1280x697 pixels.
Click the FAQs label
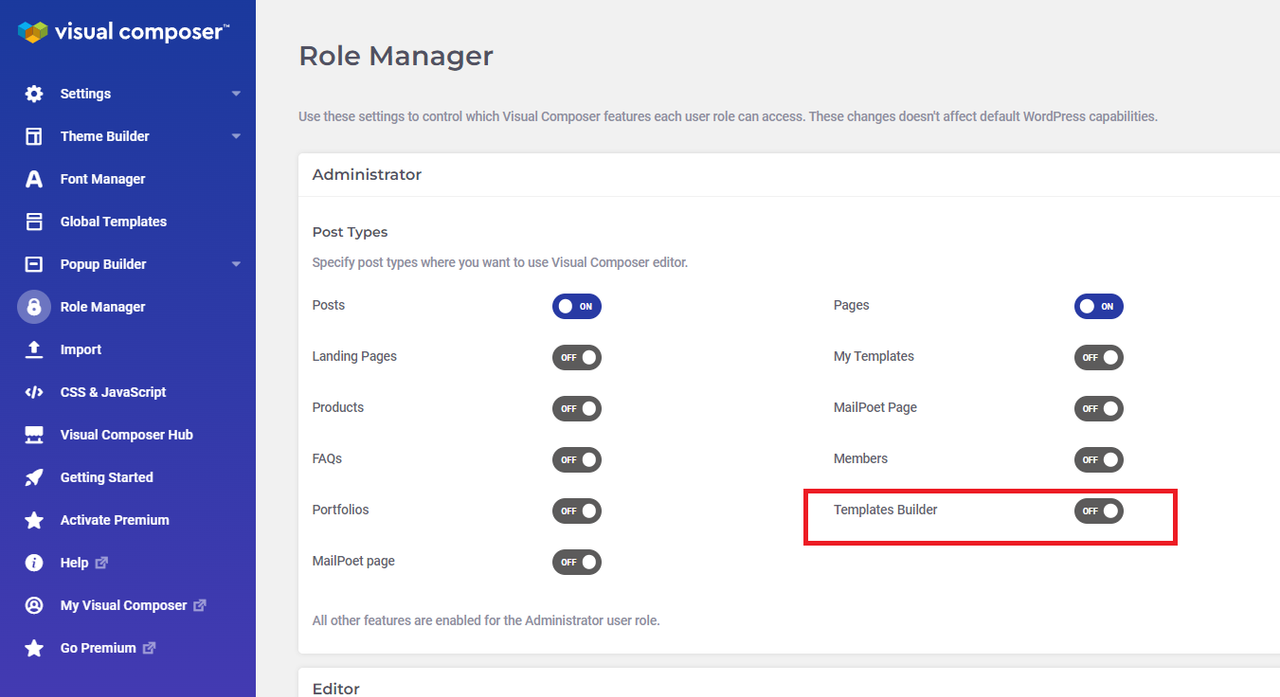[x=327, y=458]
